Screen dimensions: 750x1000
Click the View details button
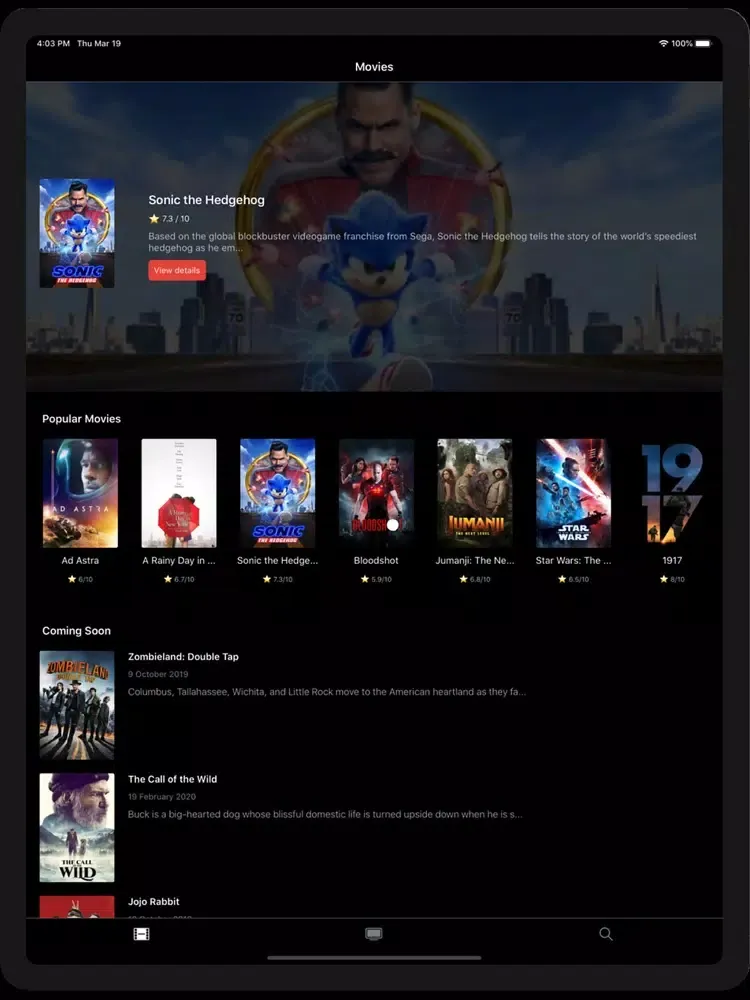coord(177,270)
